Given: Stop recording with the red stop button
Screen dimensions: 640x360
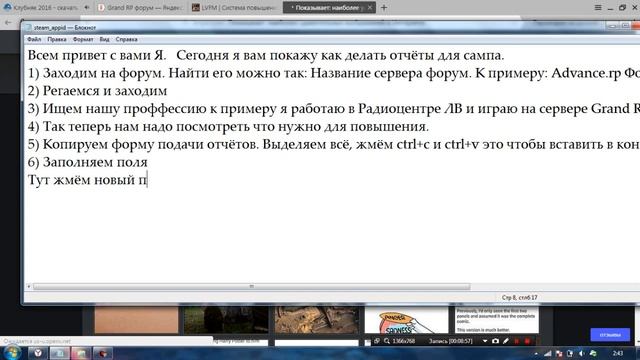Looking at the screenshot, I should click(x=527, y=341).
